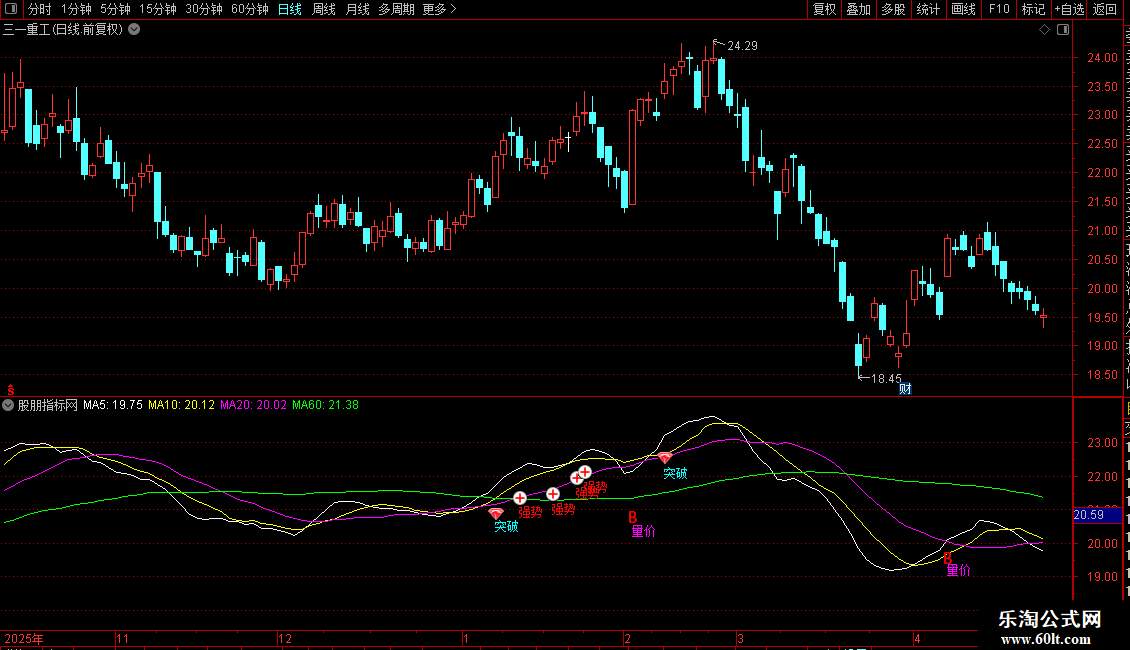Screen dimensions: 1130x650
Task: Open dropdown next to 三一重工 title
Action: (134, 30)
